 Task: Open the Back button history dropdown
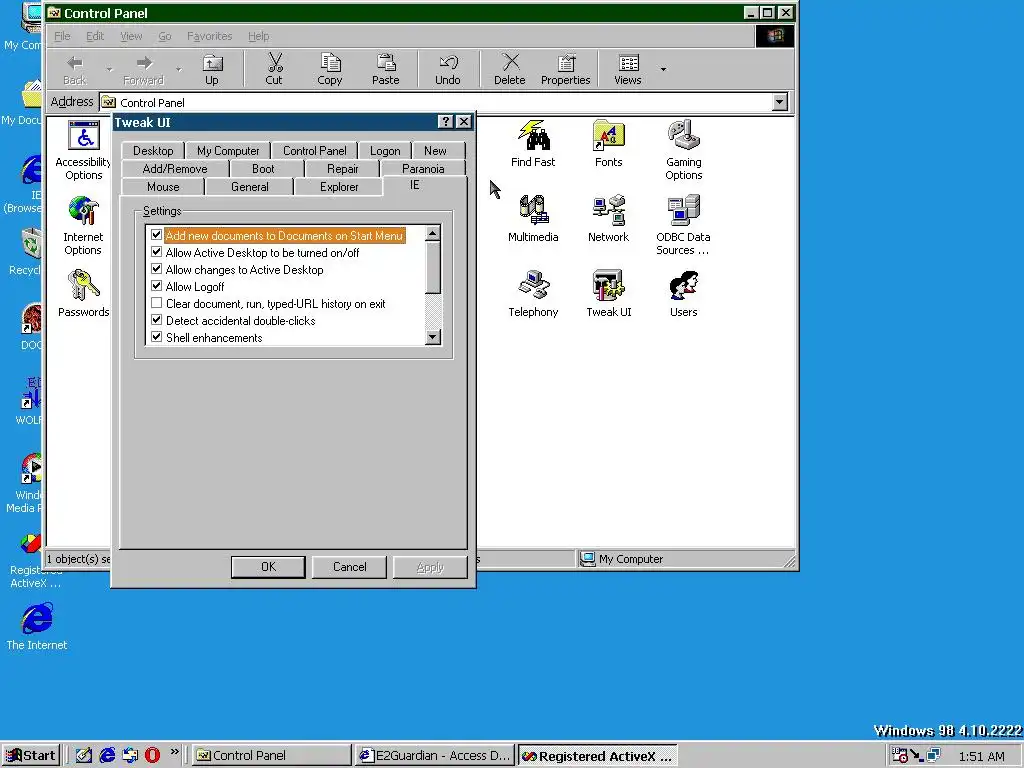click(109, 69)
